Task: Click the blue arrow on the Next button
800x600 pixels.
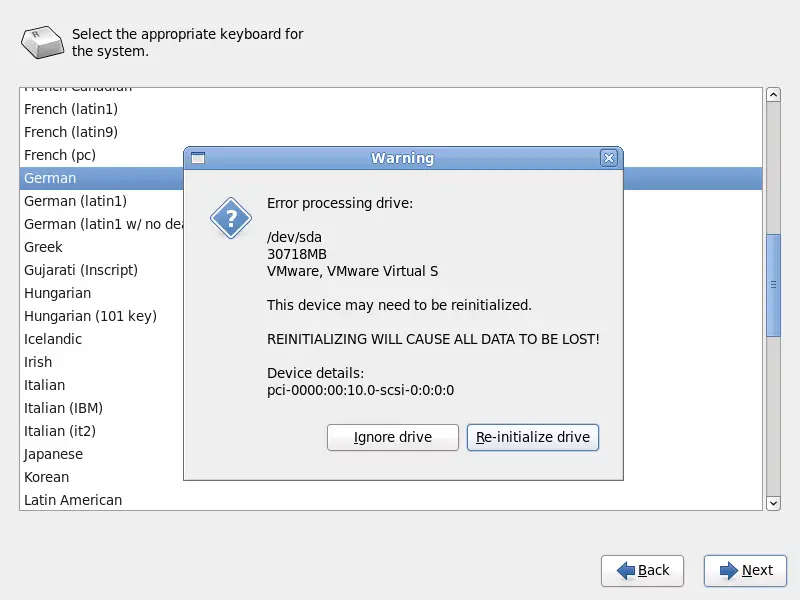Action: 729,570
